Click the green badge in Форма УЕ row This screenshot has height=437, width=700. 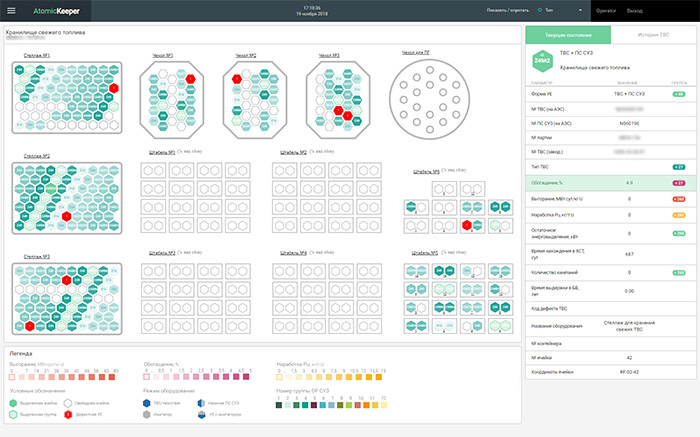pyautogui.click(x=679, y=93)
